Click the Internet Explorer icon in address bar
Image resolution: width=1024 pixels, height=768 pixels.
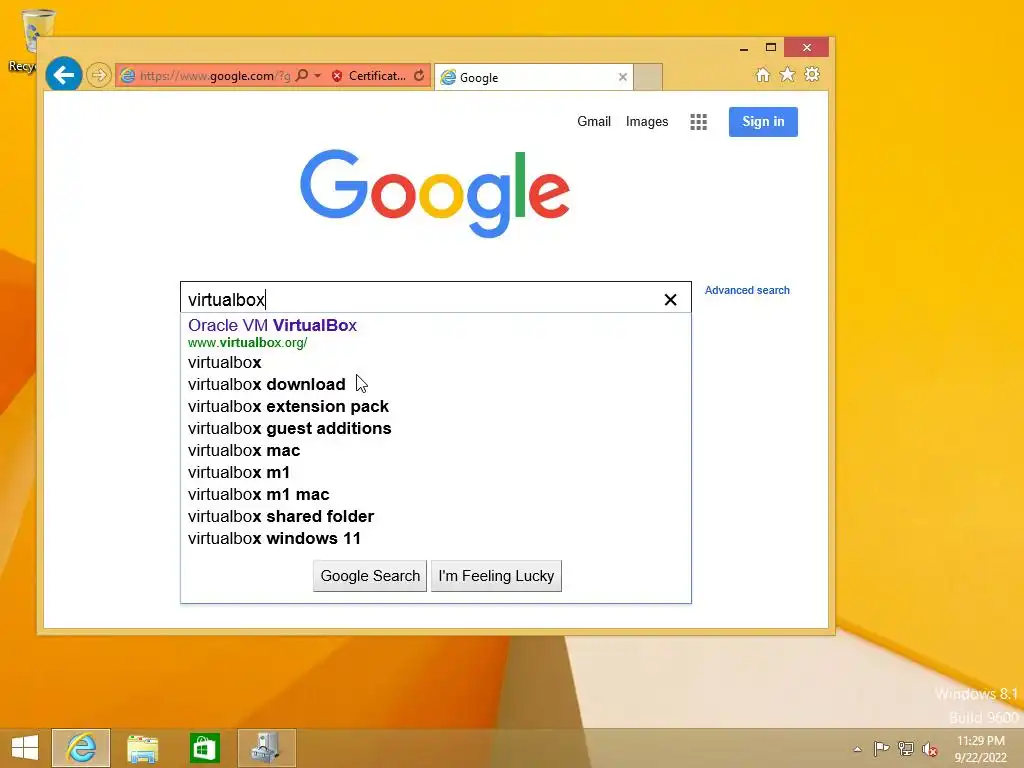(128, 76)
